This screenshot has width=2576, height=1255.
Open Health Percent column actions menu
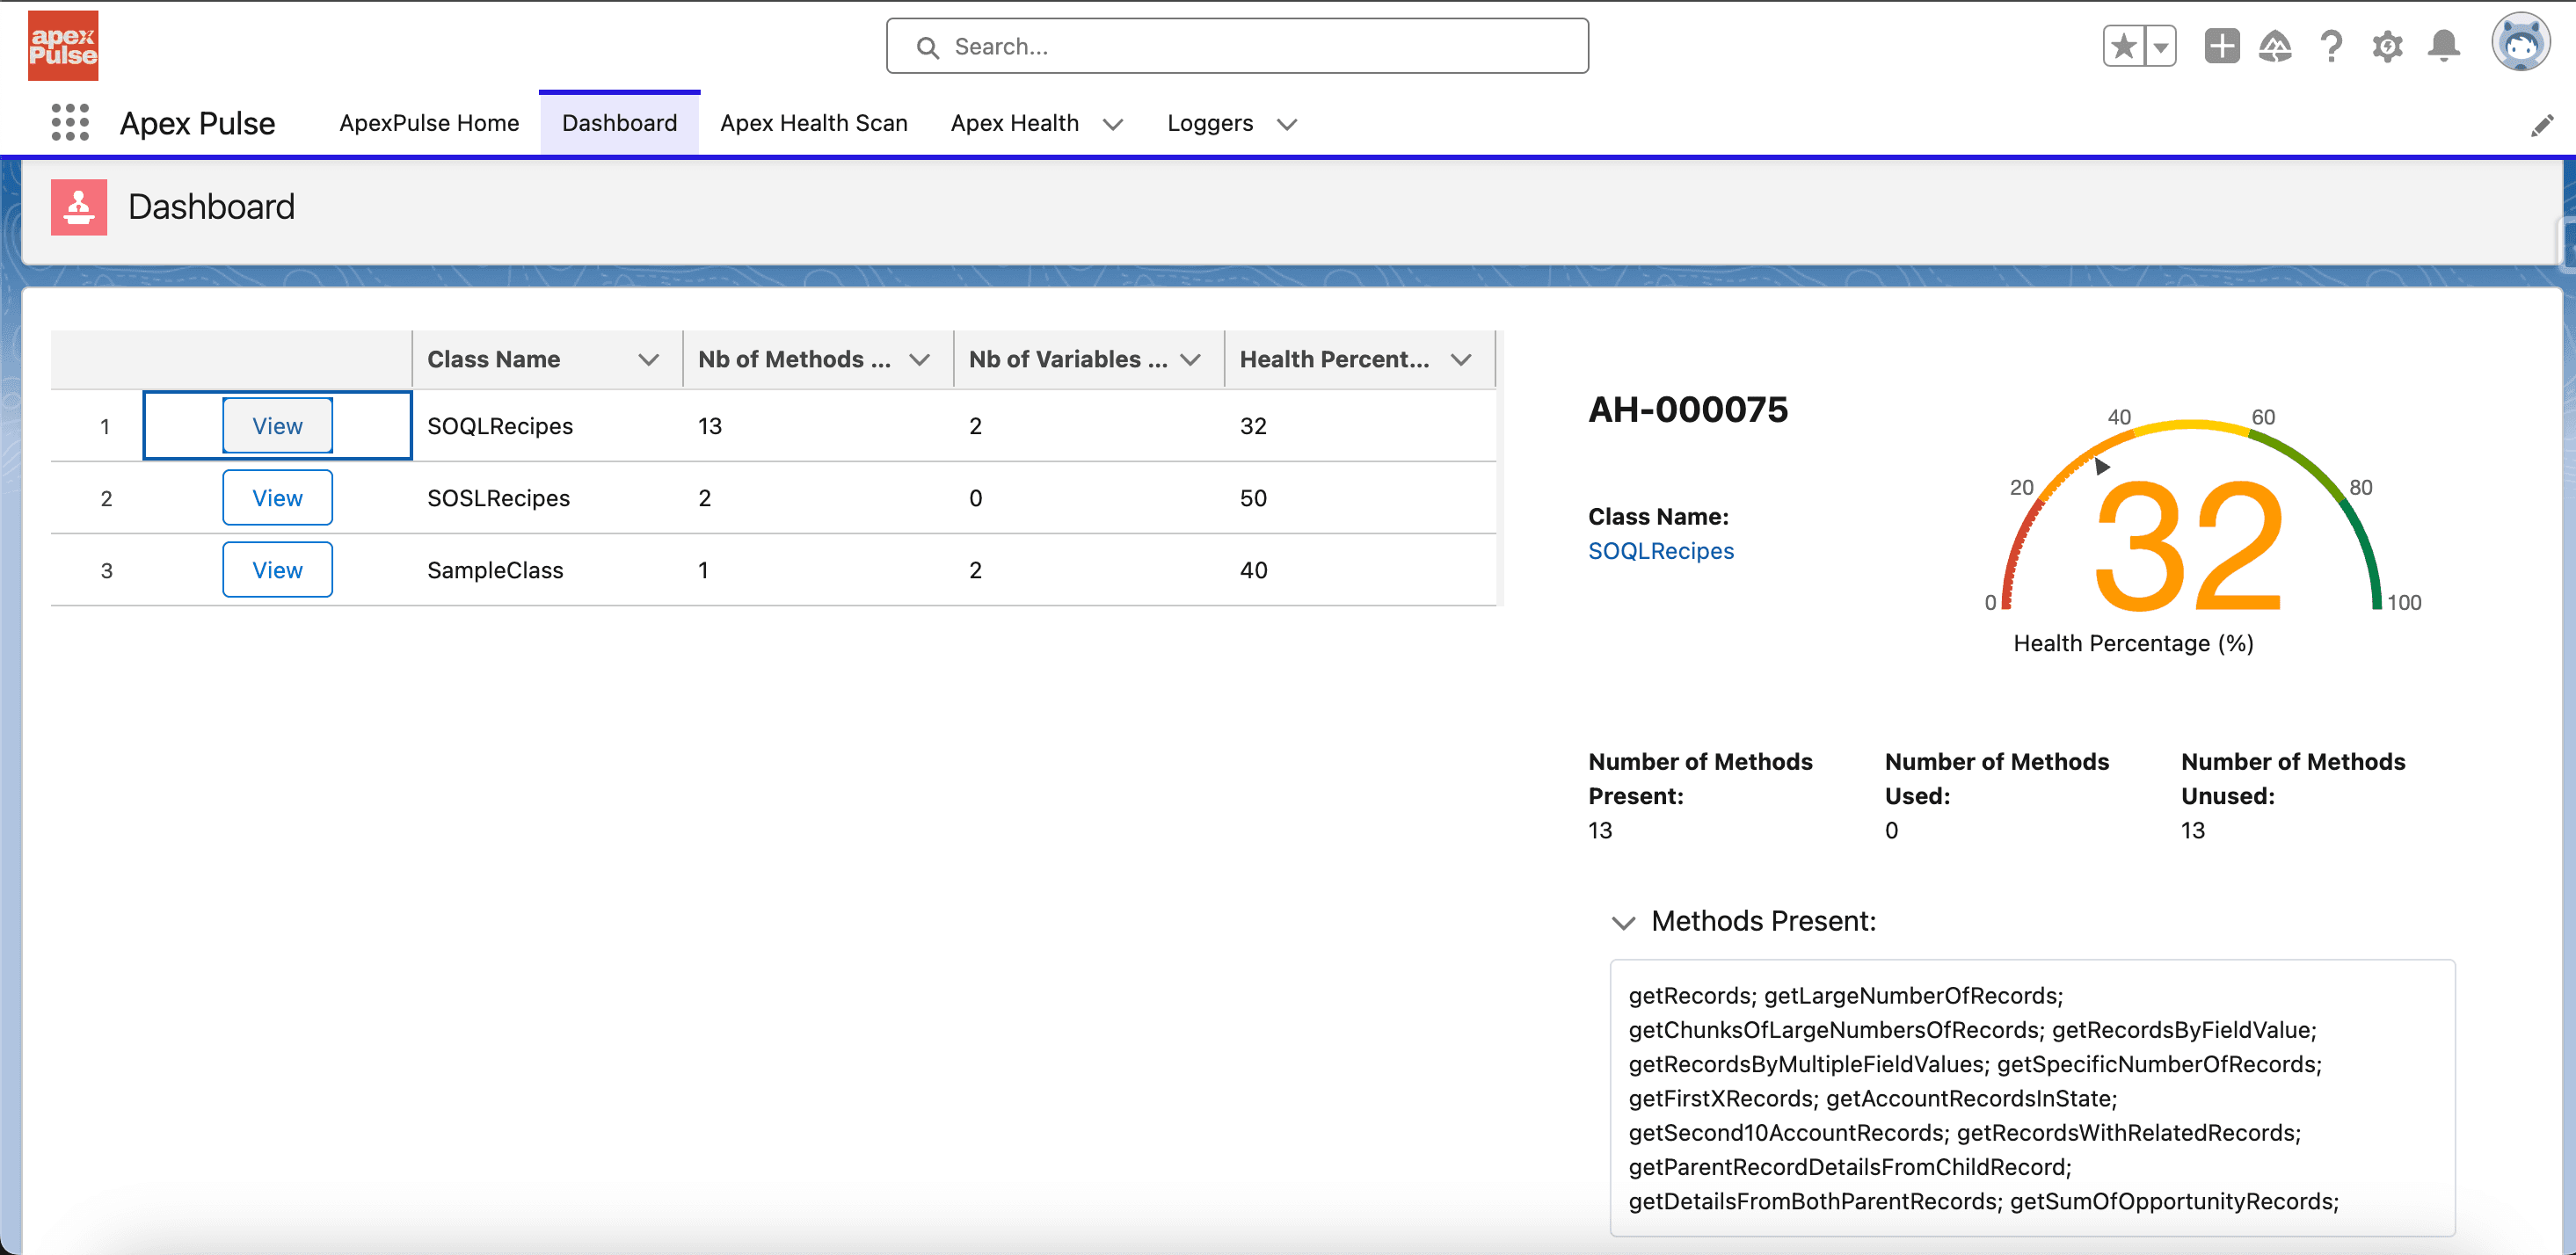click(x=1461, y=360)
